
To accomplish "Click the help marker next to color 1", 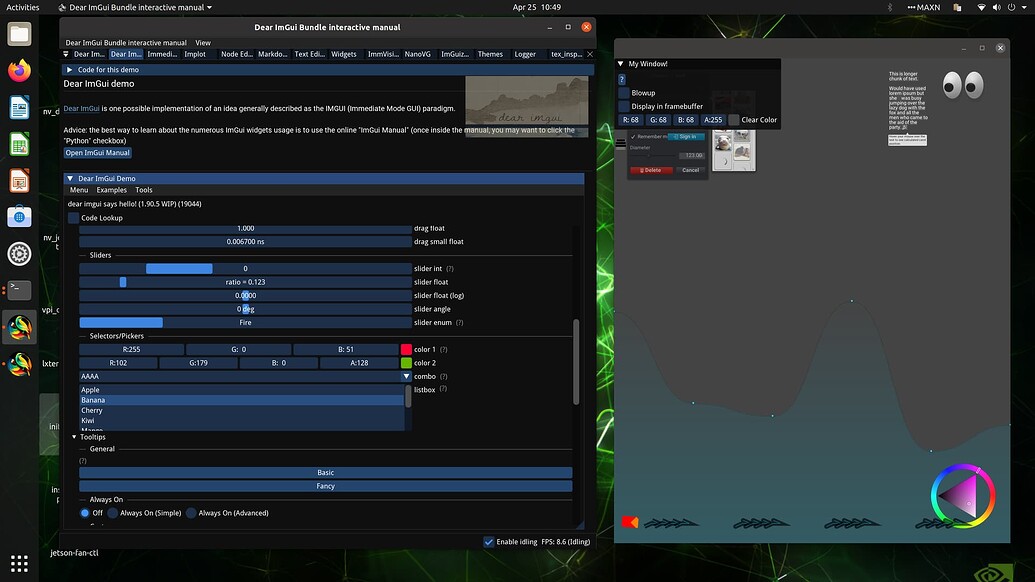I will 444,350.
